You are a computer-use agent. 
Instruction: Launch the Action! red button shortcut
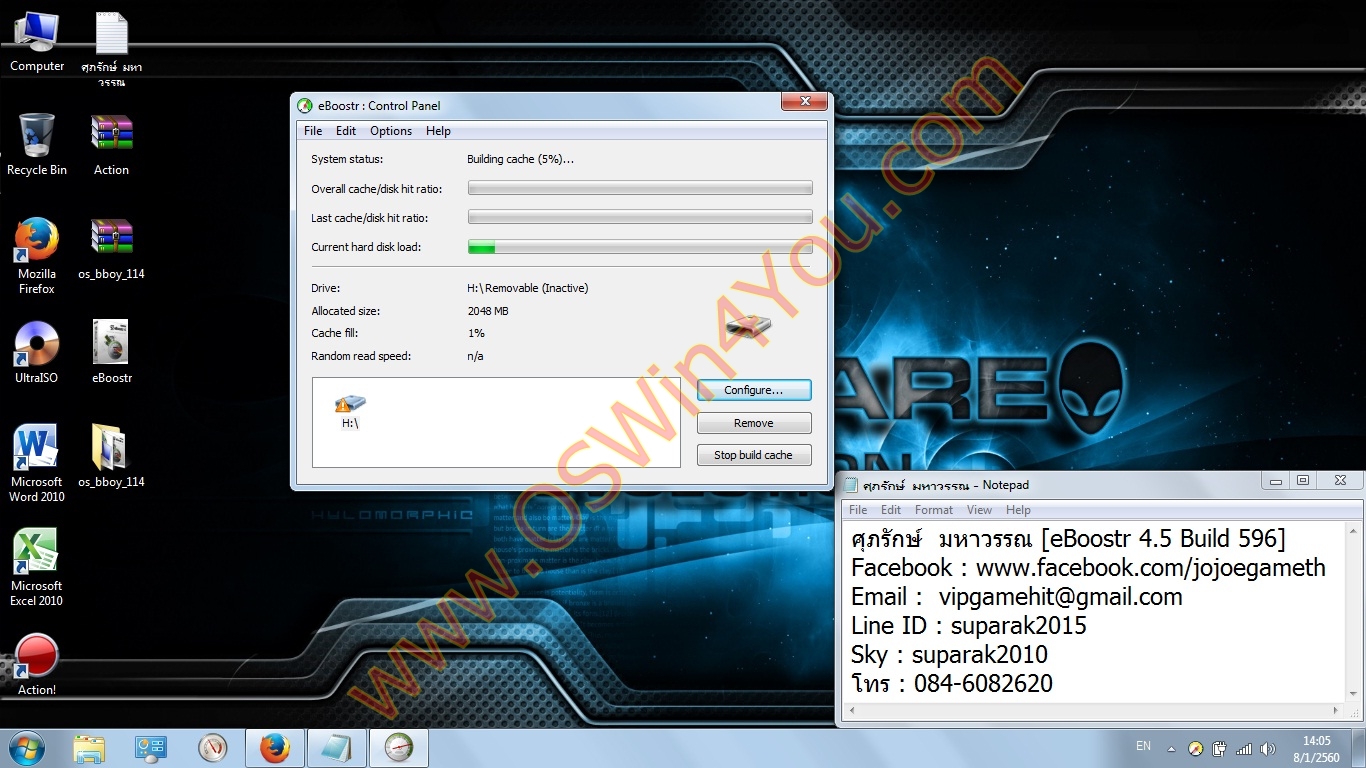click(37, 665)
